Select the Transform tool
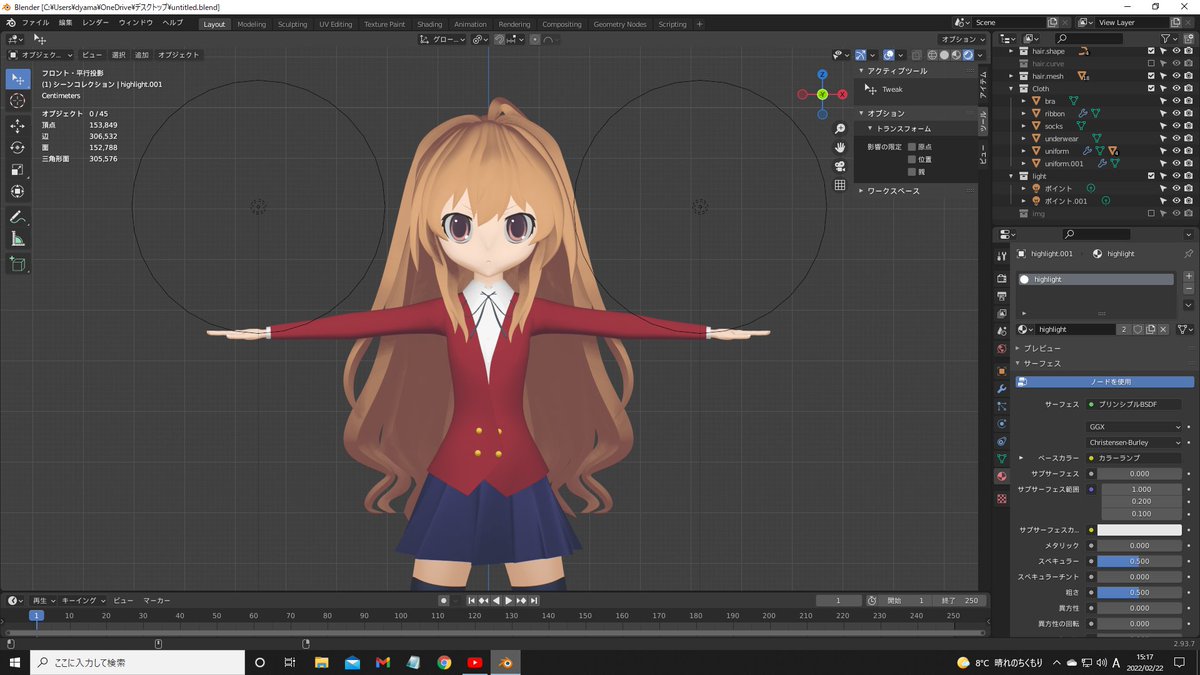 click(17, 192)
